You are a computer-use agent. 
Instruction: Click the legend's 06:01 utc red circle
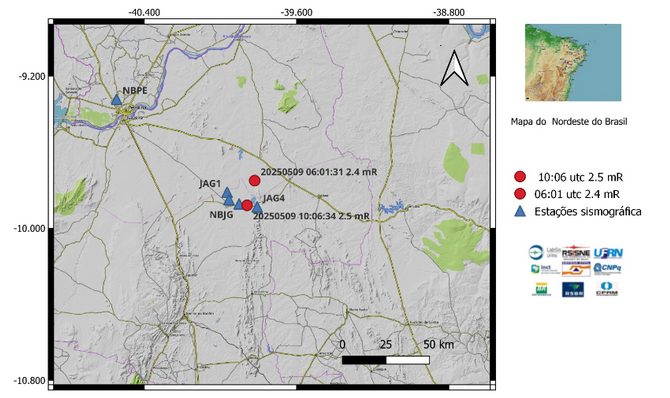point(520,194)
